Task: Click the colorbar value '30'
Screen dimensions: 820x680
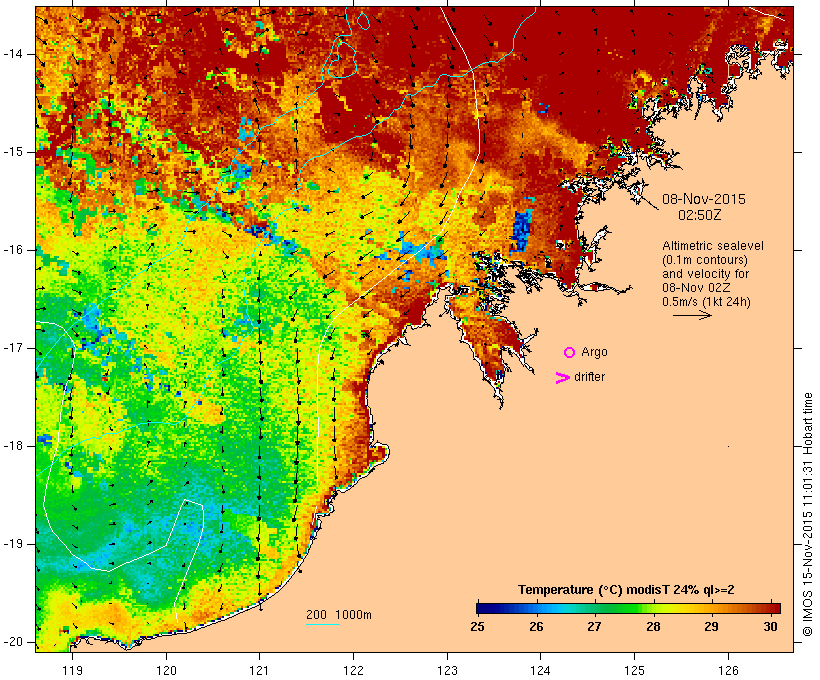Action: click(770, 627)
